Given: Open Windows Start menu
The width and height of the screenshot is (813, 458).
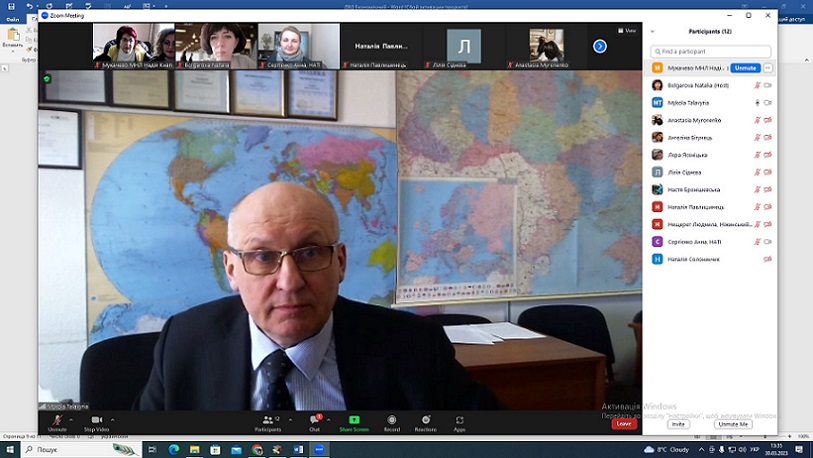Looking at the screenshot, I should click(10, 450).
